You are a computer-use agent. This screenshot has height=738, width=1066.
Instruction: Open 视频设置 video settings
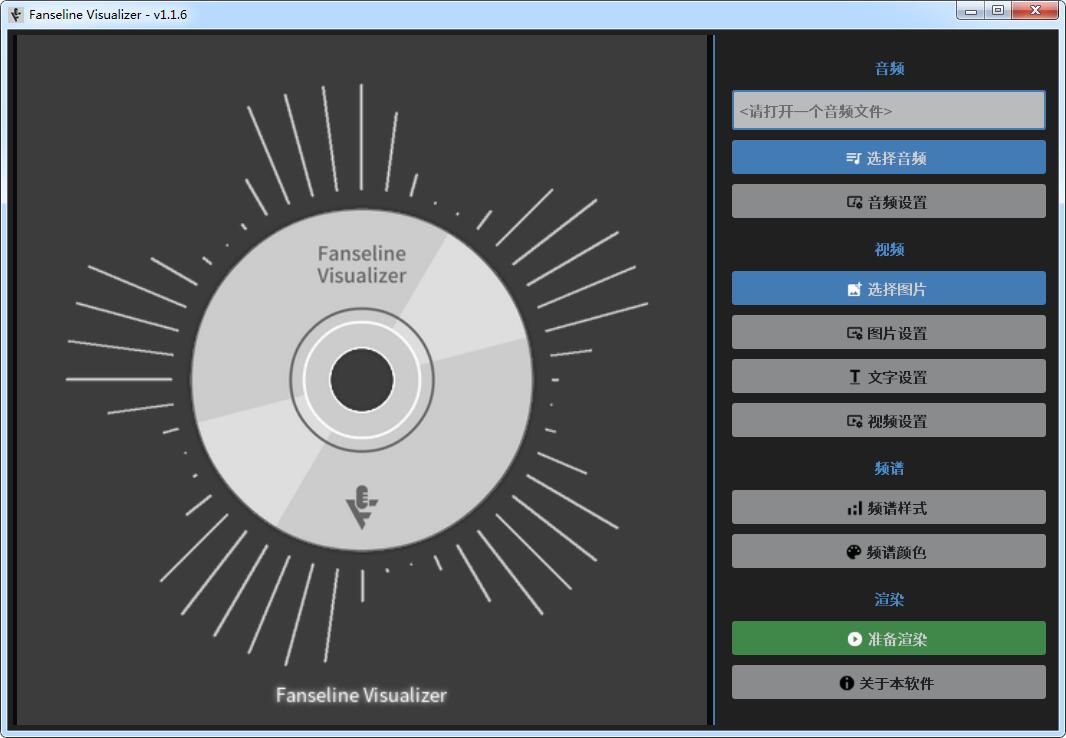(x=889, y=421)
